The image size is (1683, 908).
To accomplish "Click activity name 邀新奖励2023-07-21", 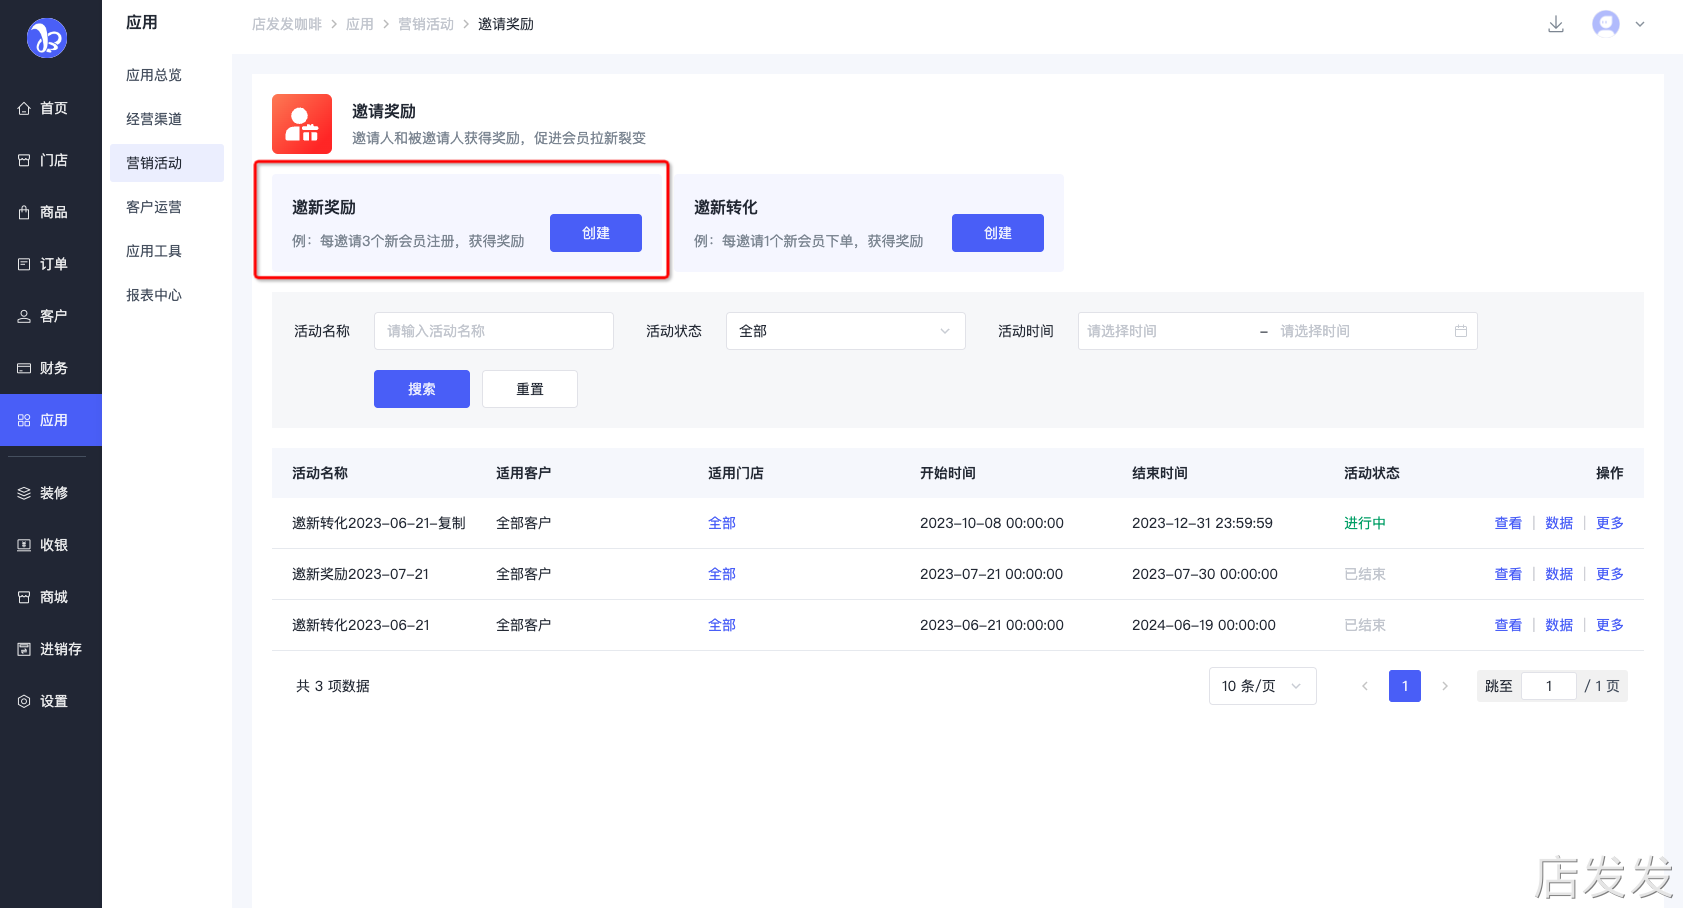I will (x=360, y=574).
